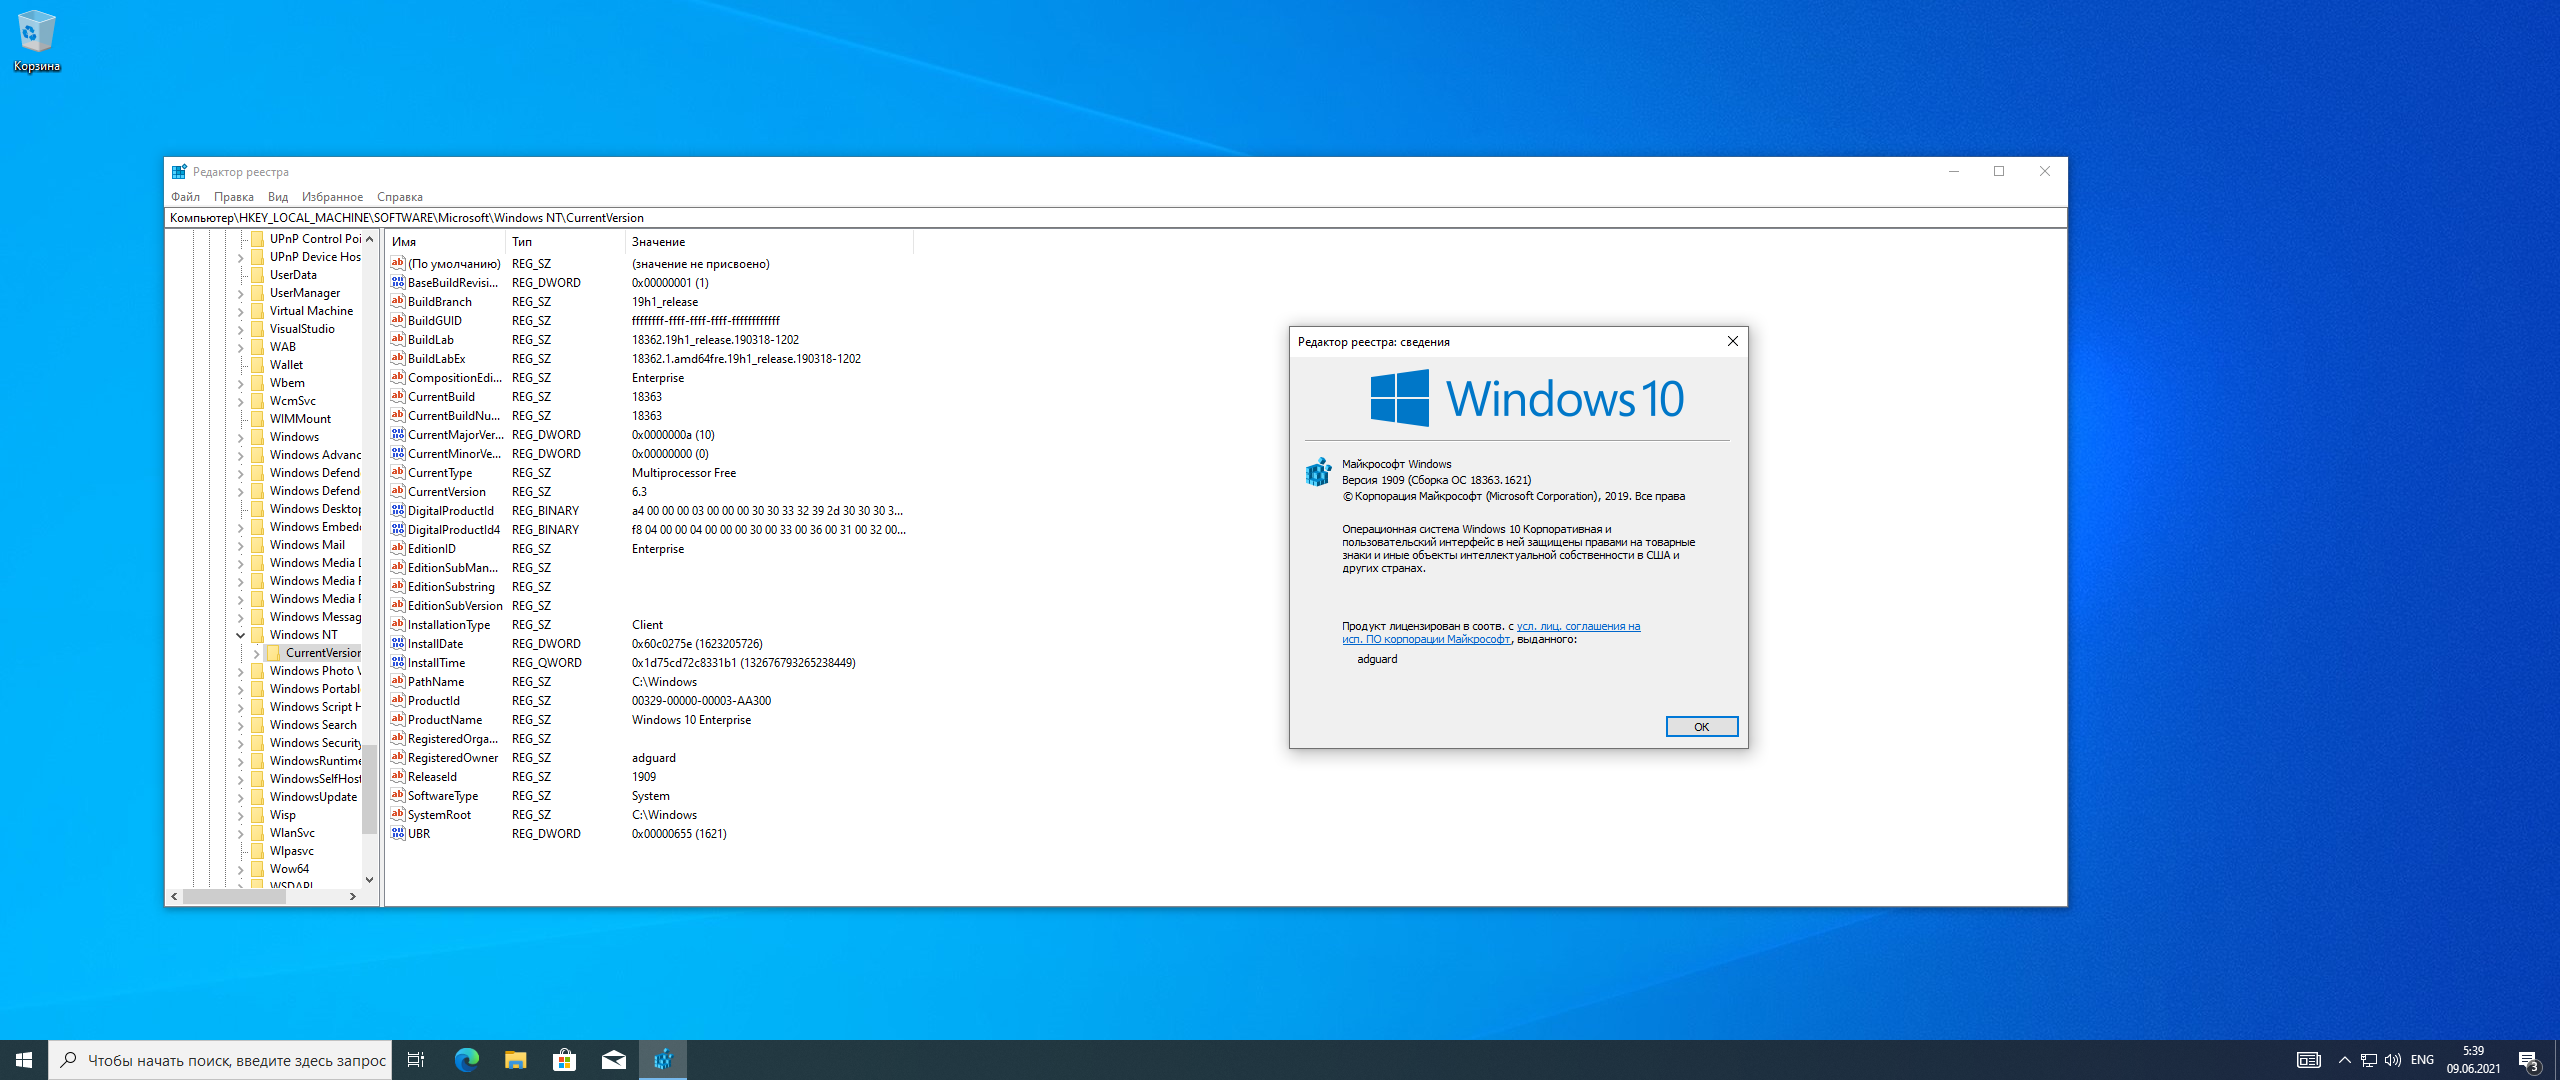
Task: Click the Имя column header
Action: [445, 242]
